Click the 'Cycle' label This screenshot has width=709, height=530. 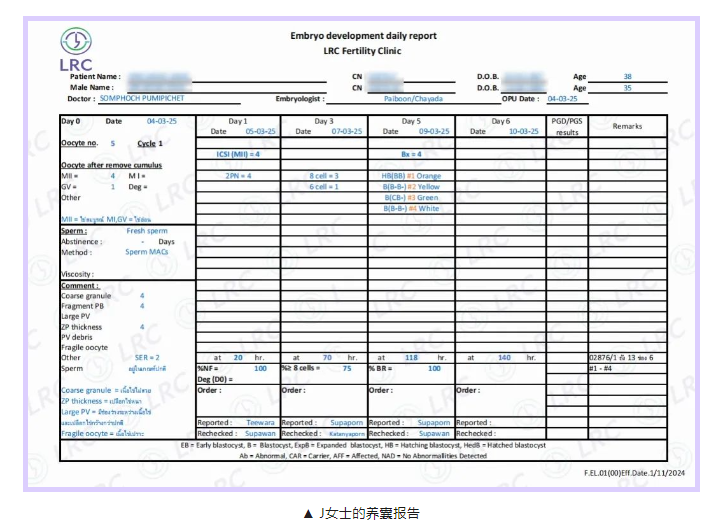147,143
